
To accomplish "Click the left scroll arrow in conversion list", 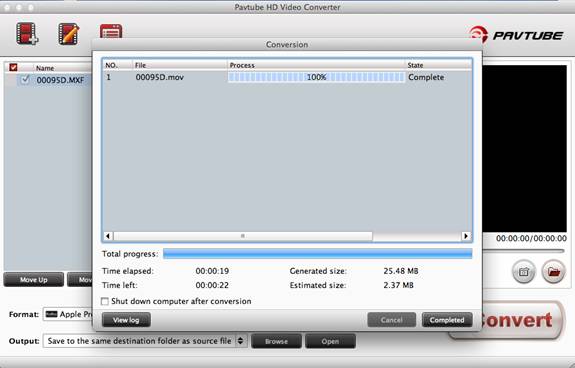I will pyautogui.click(x=108, y=236).
